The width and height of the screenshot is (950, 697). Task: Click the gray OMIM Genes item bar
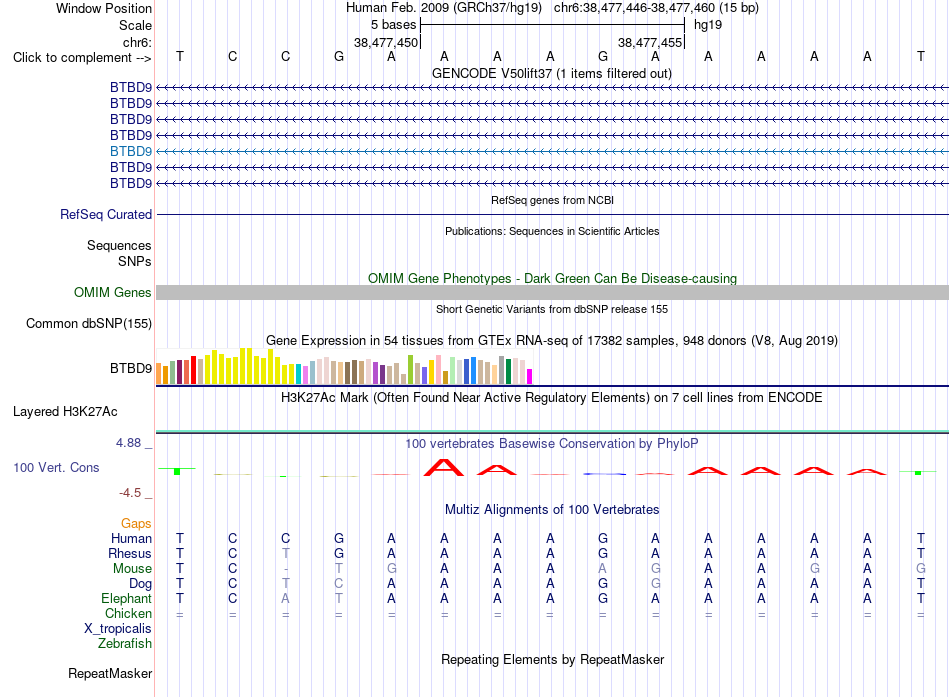click(x=552, y=293)
